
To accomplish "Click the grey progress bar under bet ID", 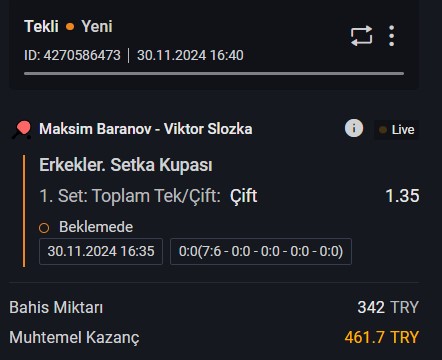I will coord(214,73).
